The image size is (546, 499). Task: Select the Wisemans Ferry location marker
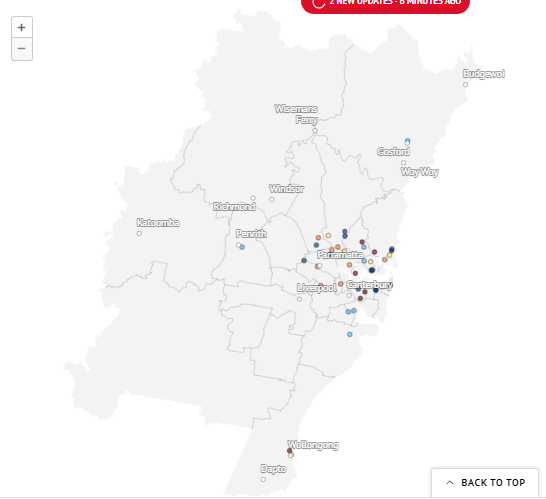315,131
